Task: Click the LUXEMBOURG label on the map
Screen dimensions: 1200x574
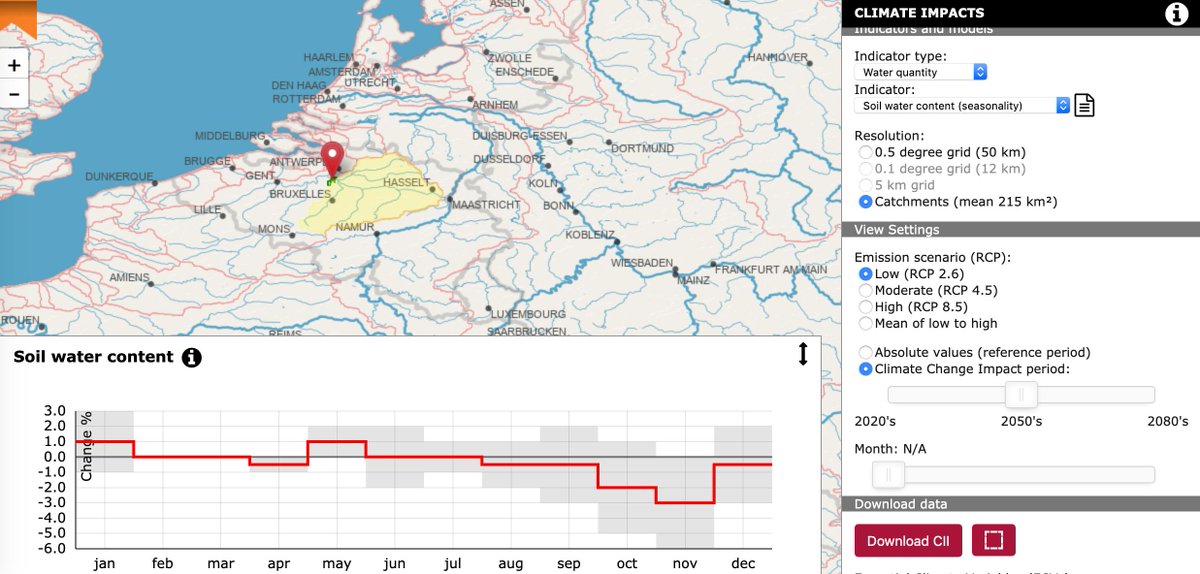Action: 529,314
